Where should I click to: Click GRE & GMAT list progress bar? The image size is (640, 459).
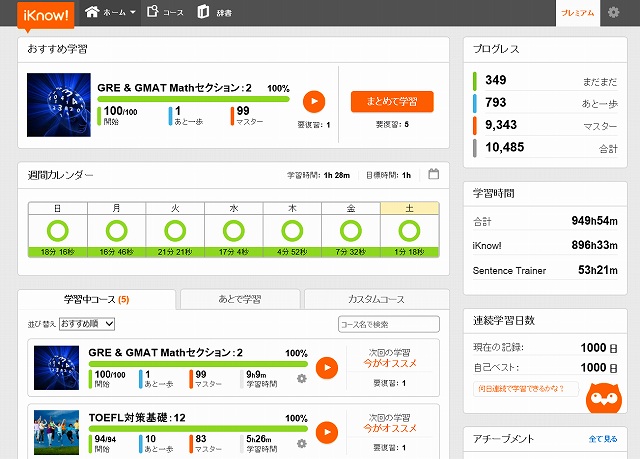(x=198, y=364)
